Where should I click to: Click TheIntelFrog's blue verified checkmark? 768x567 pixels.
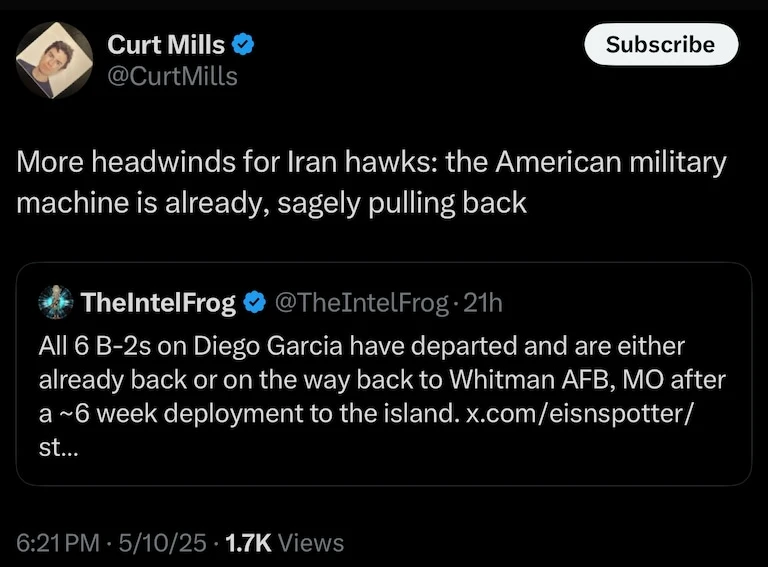(254, 302)
